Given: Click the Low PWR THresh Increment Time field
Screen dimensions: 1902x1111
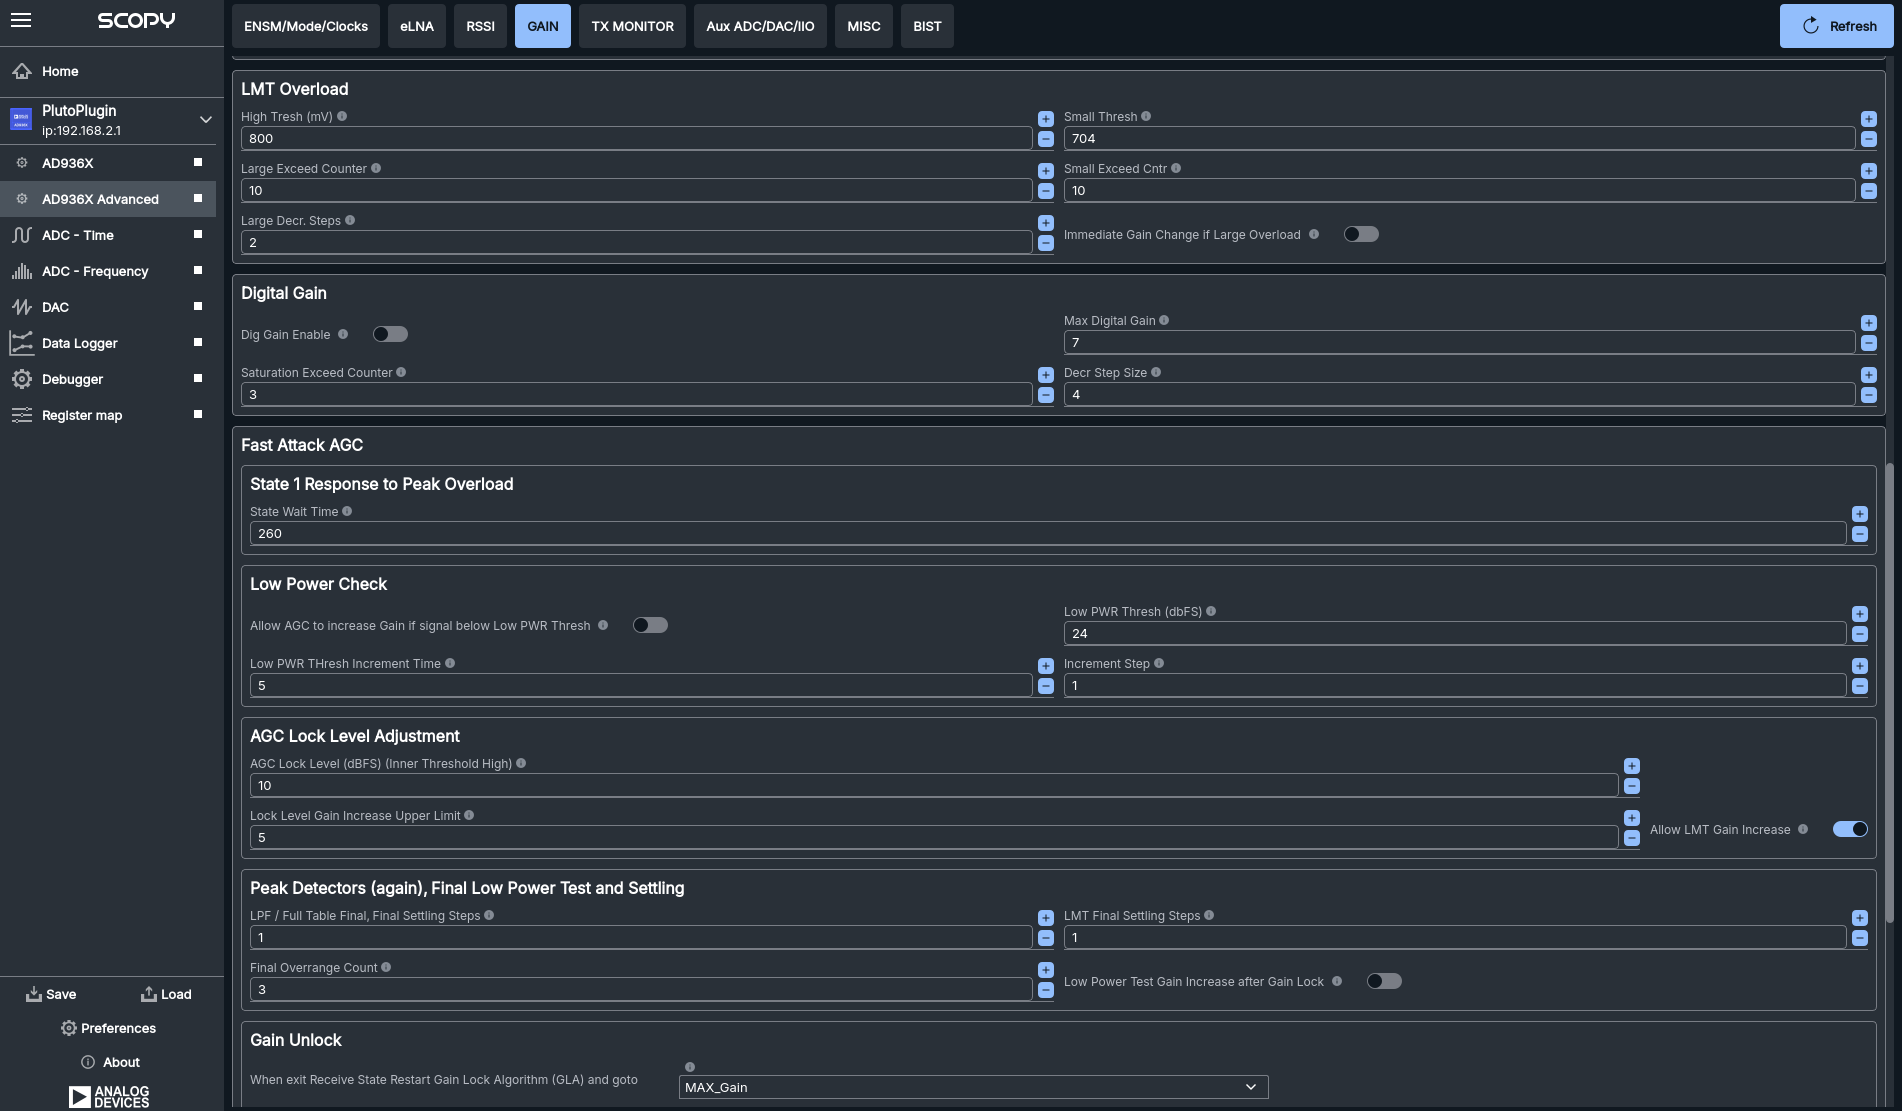Looking at the screenshot, I should click(x=641, y=686).
